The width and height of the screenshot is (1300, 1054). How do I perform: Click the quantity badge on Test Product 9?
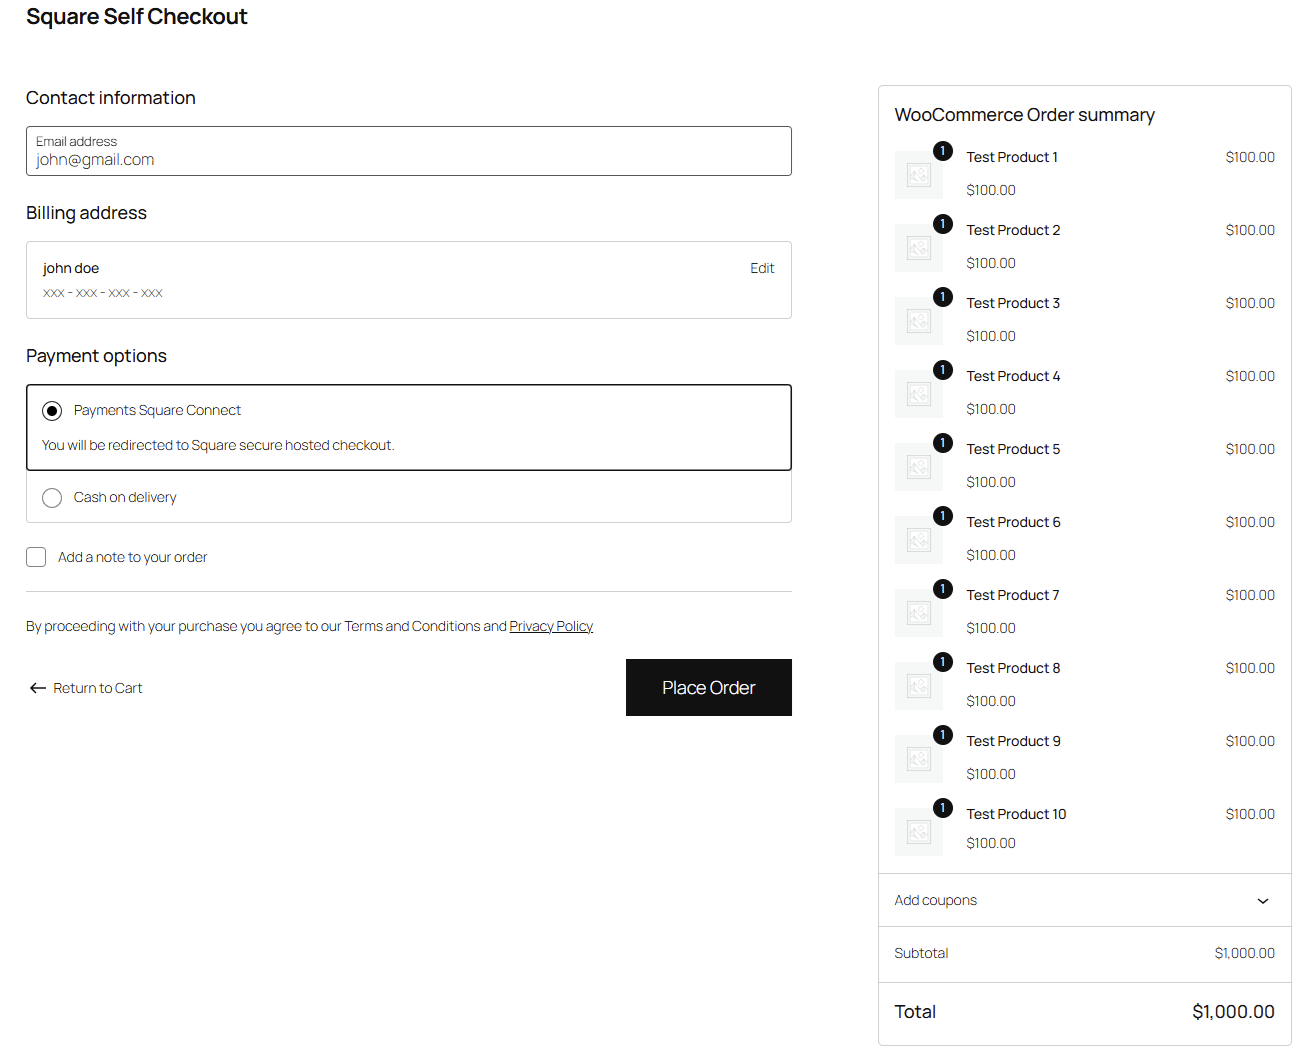point(942,735)
